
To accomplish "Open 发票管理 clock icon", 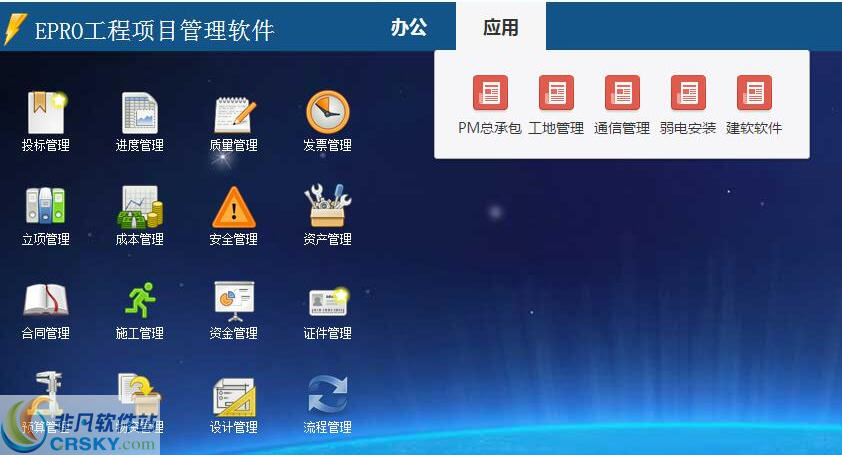I will (x=328, y=112).
